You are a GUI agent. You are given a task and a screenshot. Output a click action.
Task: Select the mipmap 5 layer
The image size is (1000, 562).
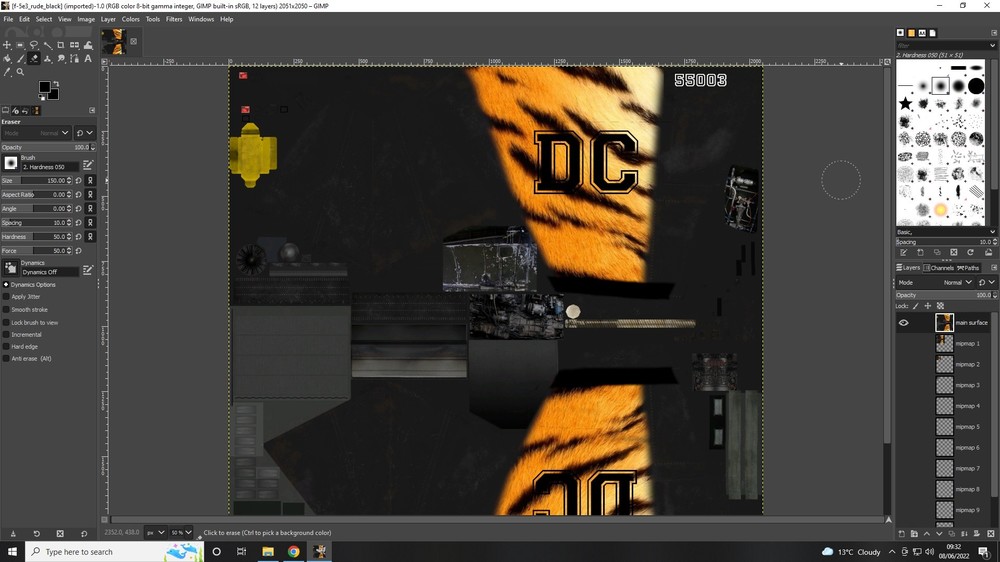click(x=967, y=427)
